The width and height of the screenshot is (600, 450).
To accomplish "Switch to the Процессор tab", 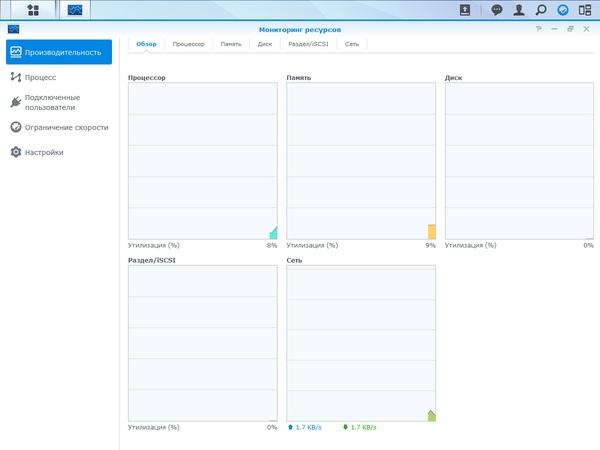I will (189, 44).
